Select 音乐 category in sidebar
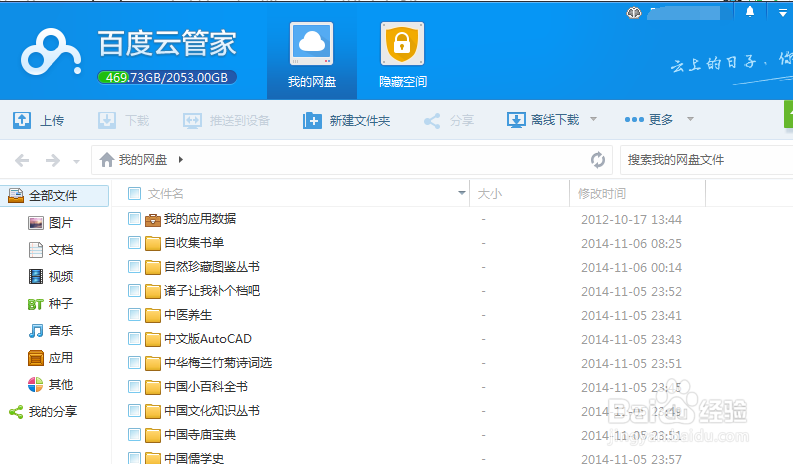 tap(51, 331)
